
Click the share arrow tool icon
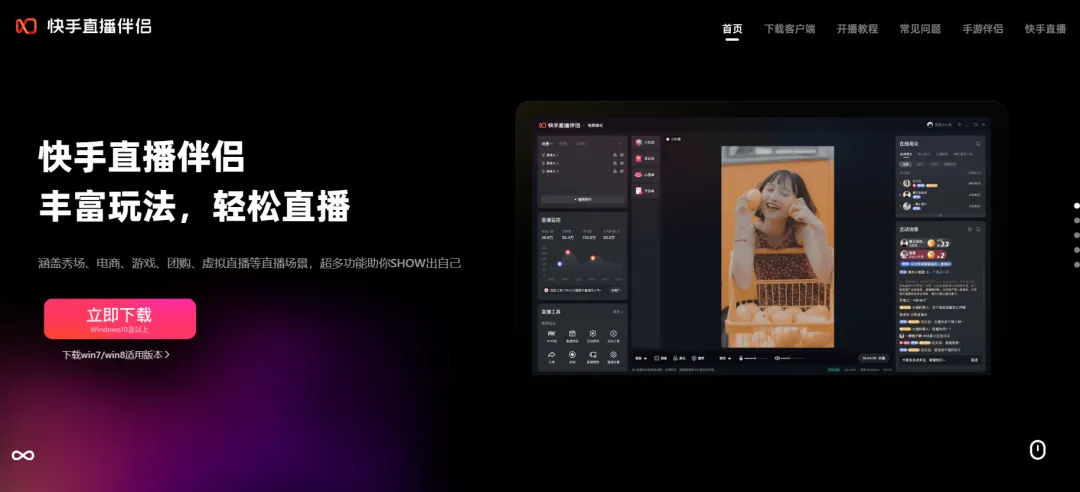pos(552,354)
